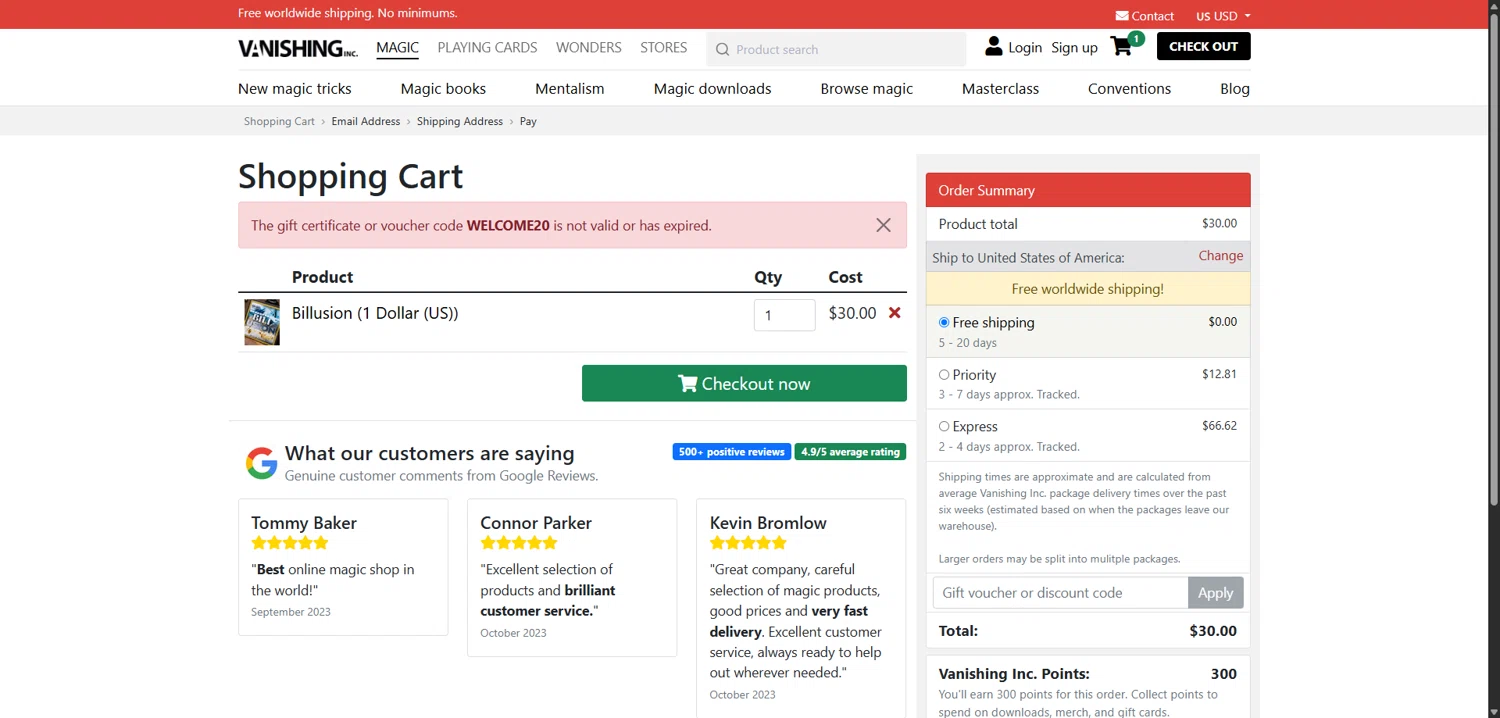The height and width of the screenshot is (718, 1500).
Task: Open the US USD currency dropdown
Action: (1223, 16)
